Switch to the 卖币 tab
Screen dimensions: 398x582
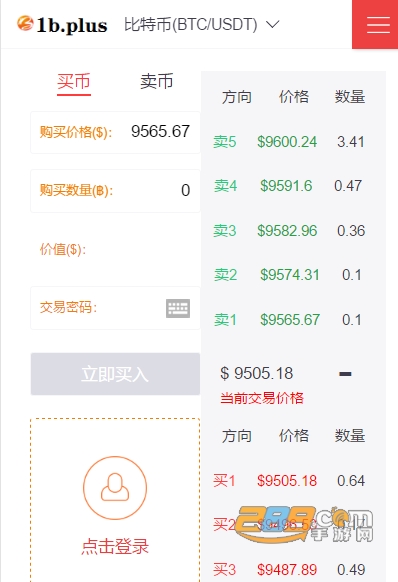pos(156,81)
